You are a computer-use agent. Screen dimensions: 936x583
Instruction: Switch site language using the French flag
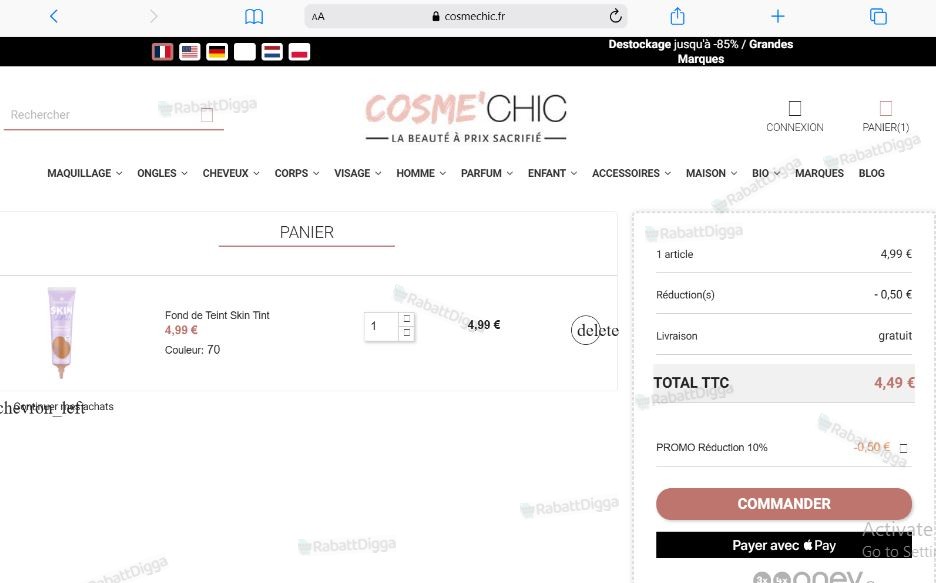(x=162, y=52)
